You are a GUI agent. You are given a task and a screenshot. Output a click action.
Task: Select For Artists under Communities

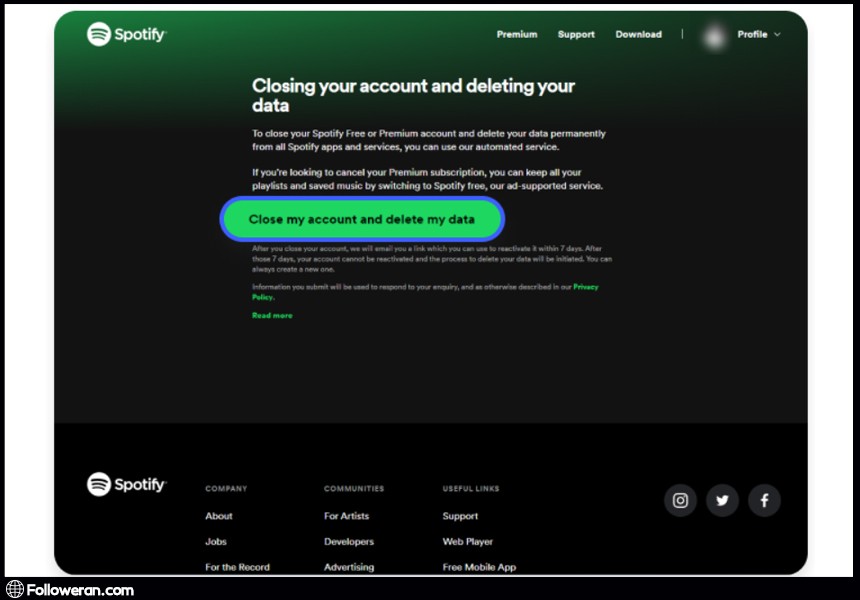point(346,516)
